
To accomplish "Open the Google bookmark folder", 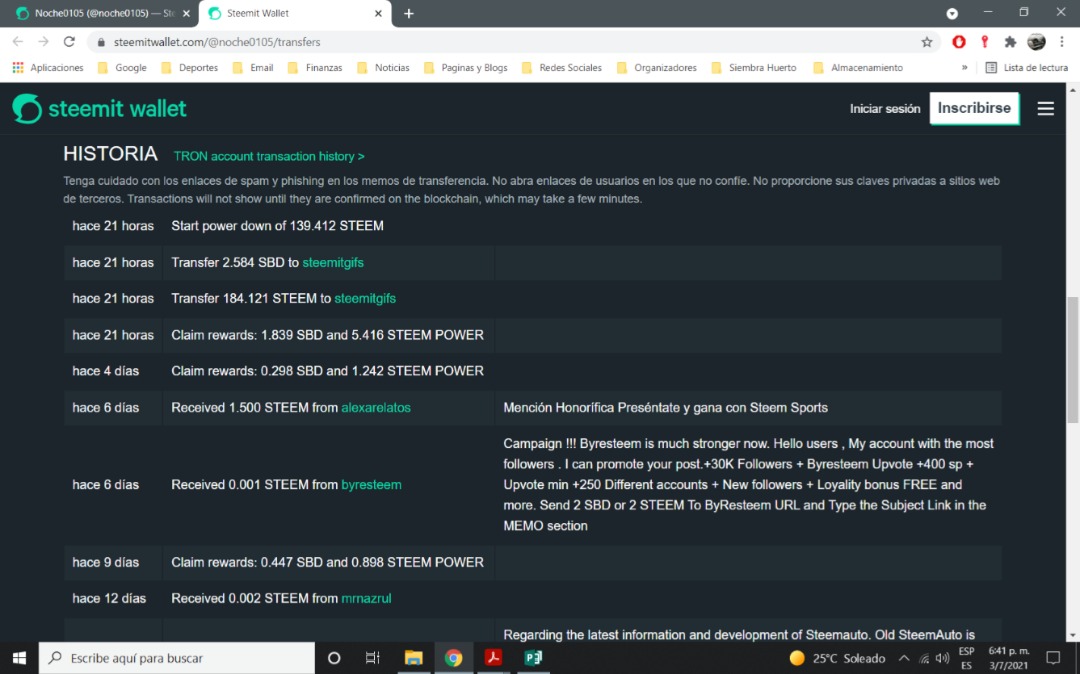I will [x=123, y=67].
